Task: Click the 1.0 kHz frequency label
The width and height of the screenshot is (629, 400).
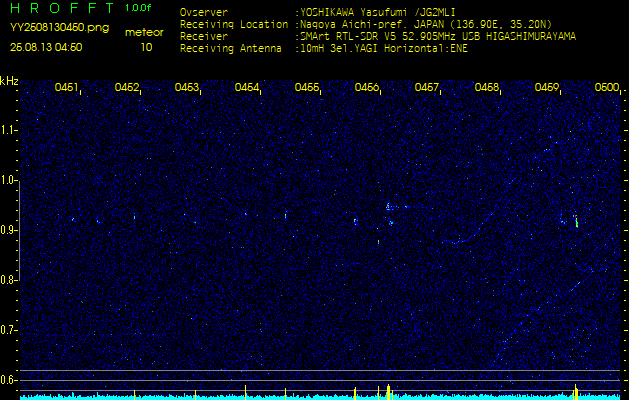Action: pos(7,180)
